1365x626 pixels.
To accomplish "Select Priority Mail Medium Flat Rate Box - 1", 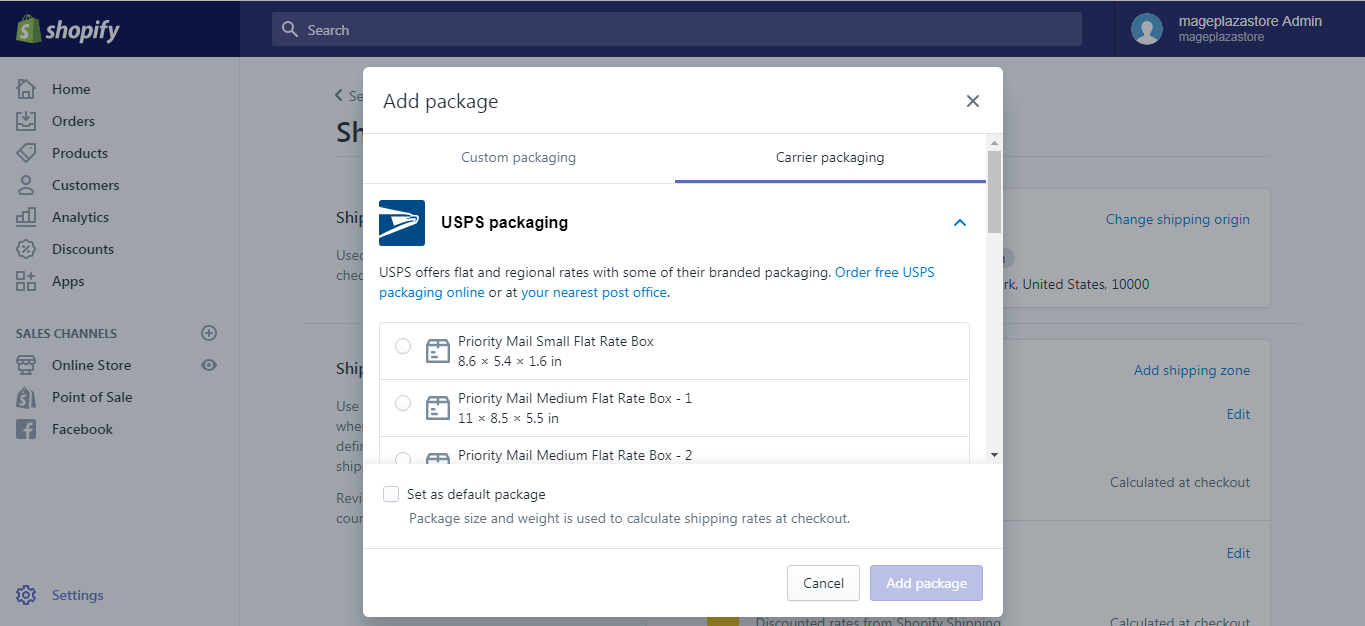I will [x=403, y=403].
